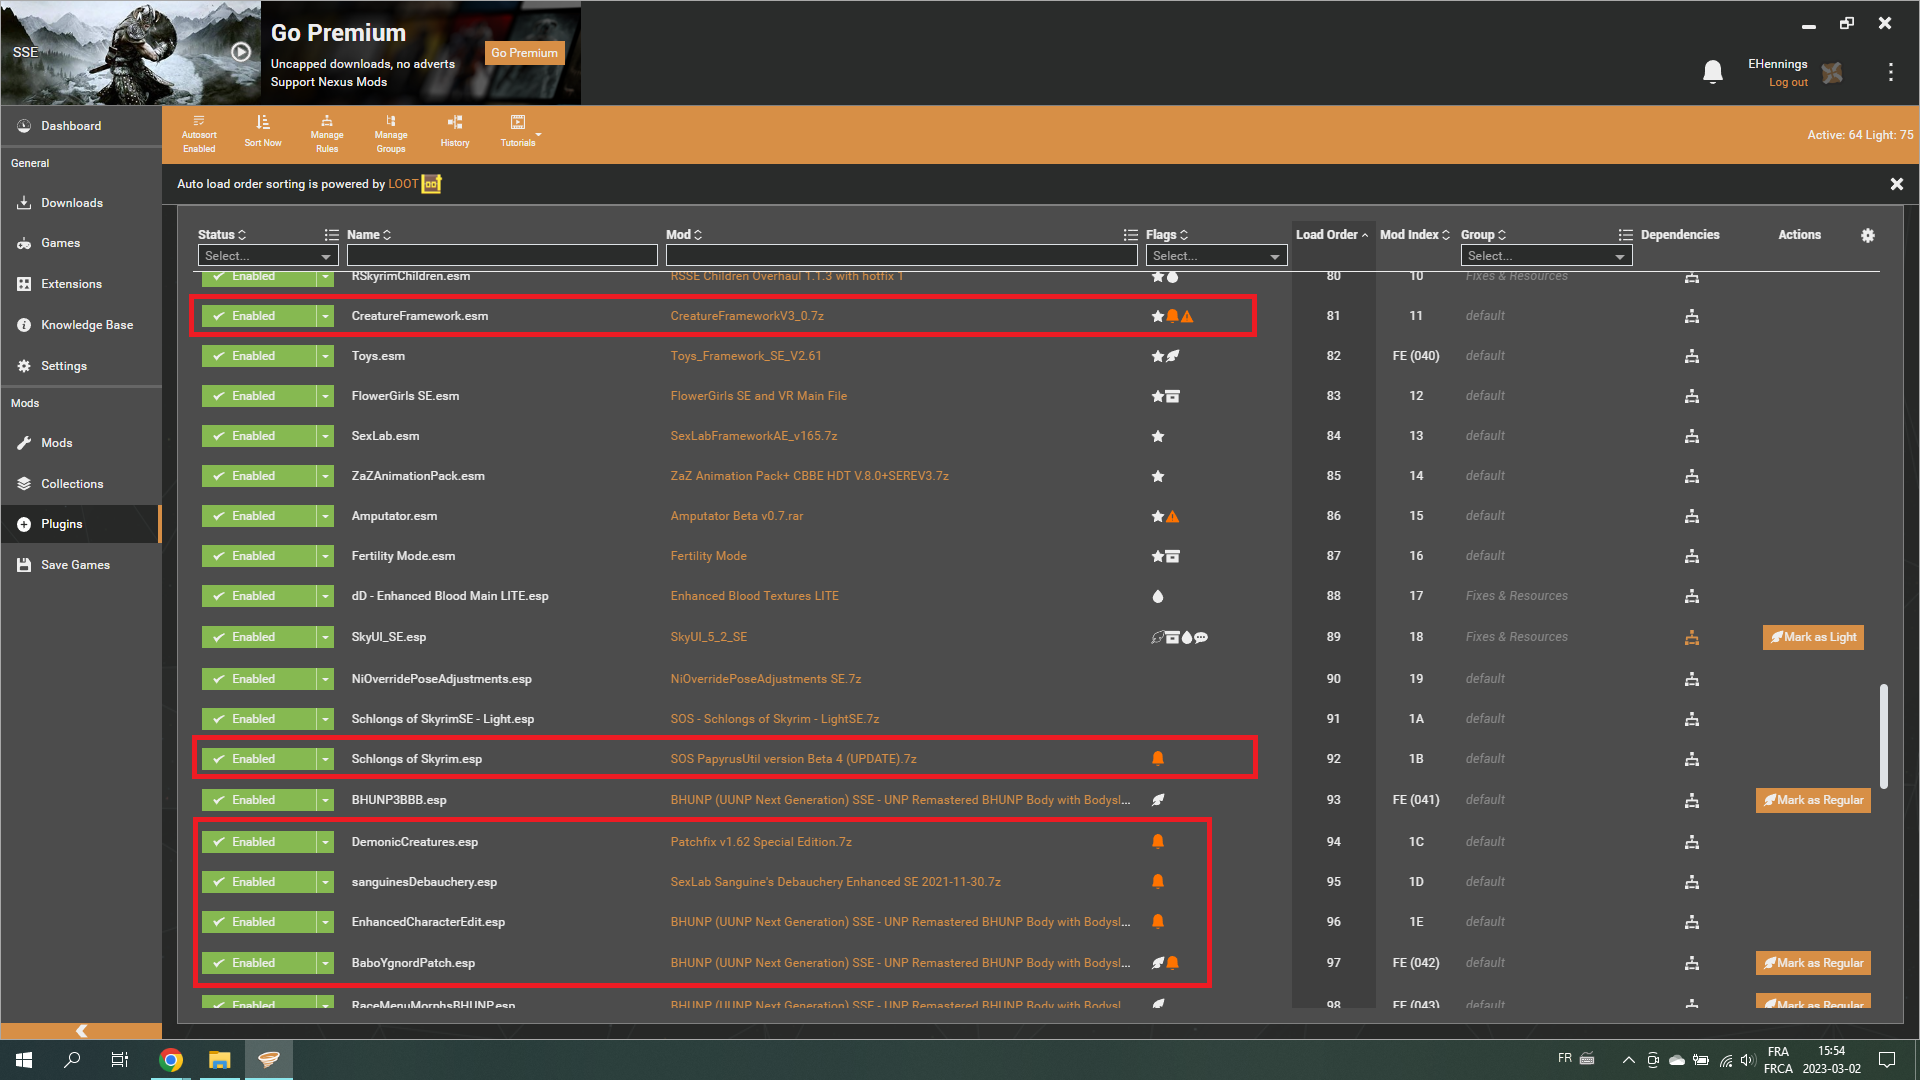Click the Name filter input field
The height and width of the screenshot is (1080, 1920).
coord(502,256)
